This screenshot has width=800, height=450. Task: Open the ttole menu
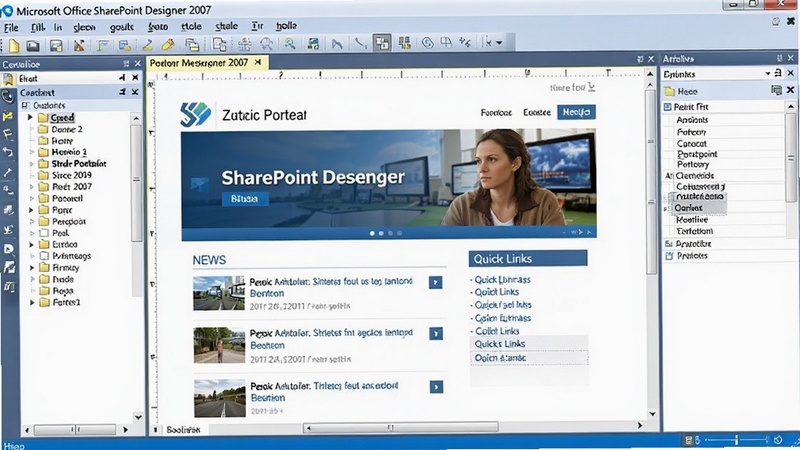(x=191, y=27)
